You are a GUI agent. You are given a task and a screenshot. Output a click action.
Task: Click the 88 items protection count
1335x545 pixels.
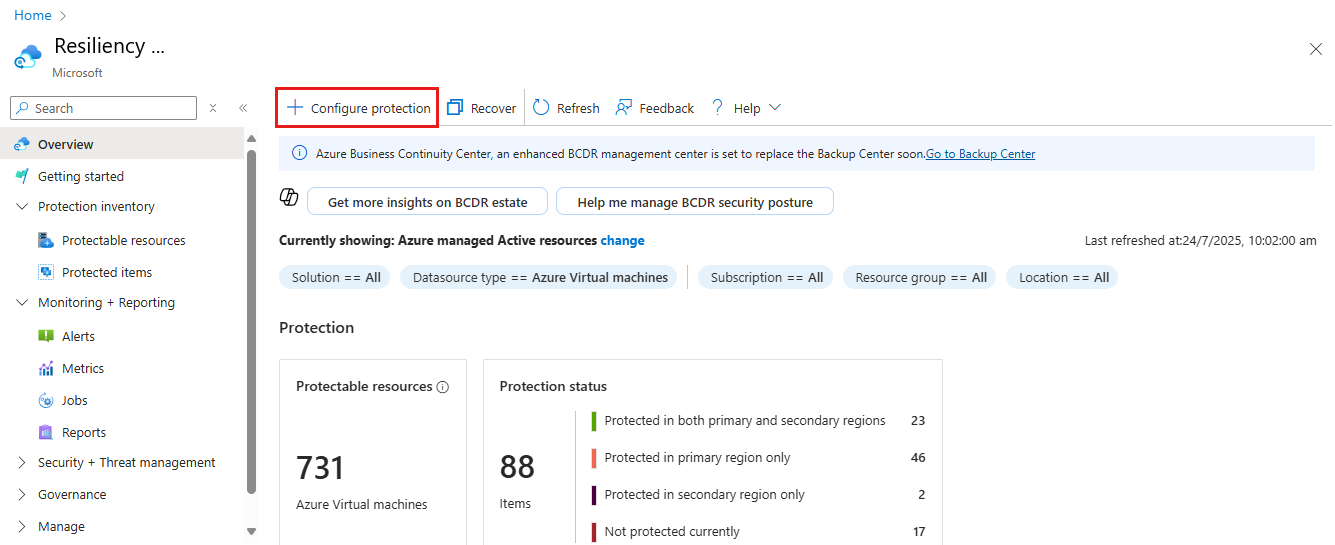tap(517, 467)
